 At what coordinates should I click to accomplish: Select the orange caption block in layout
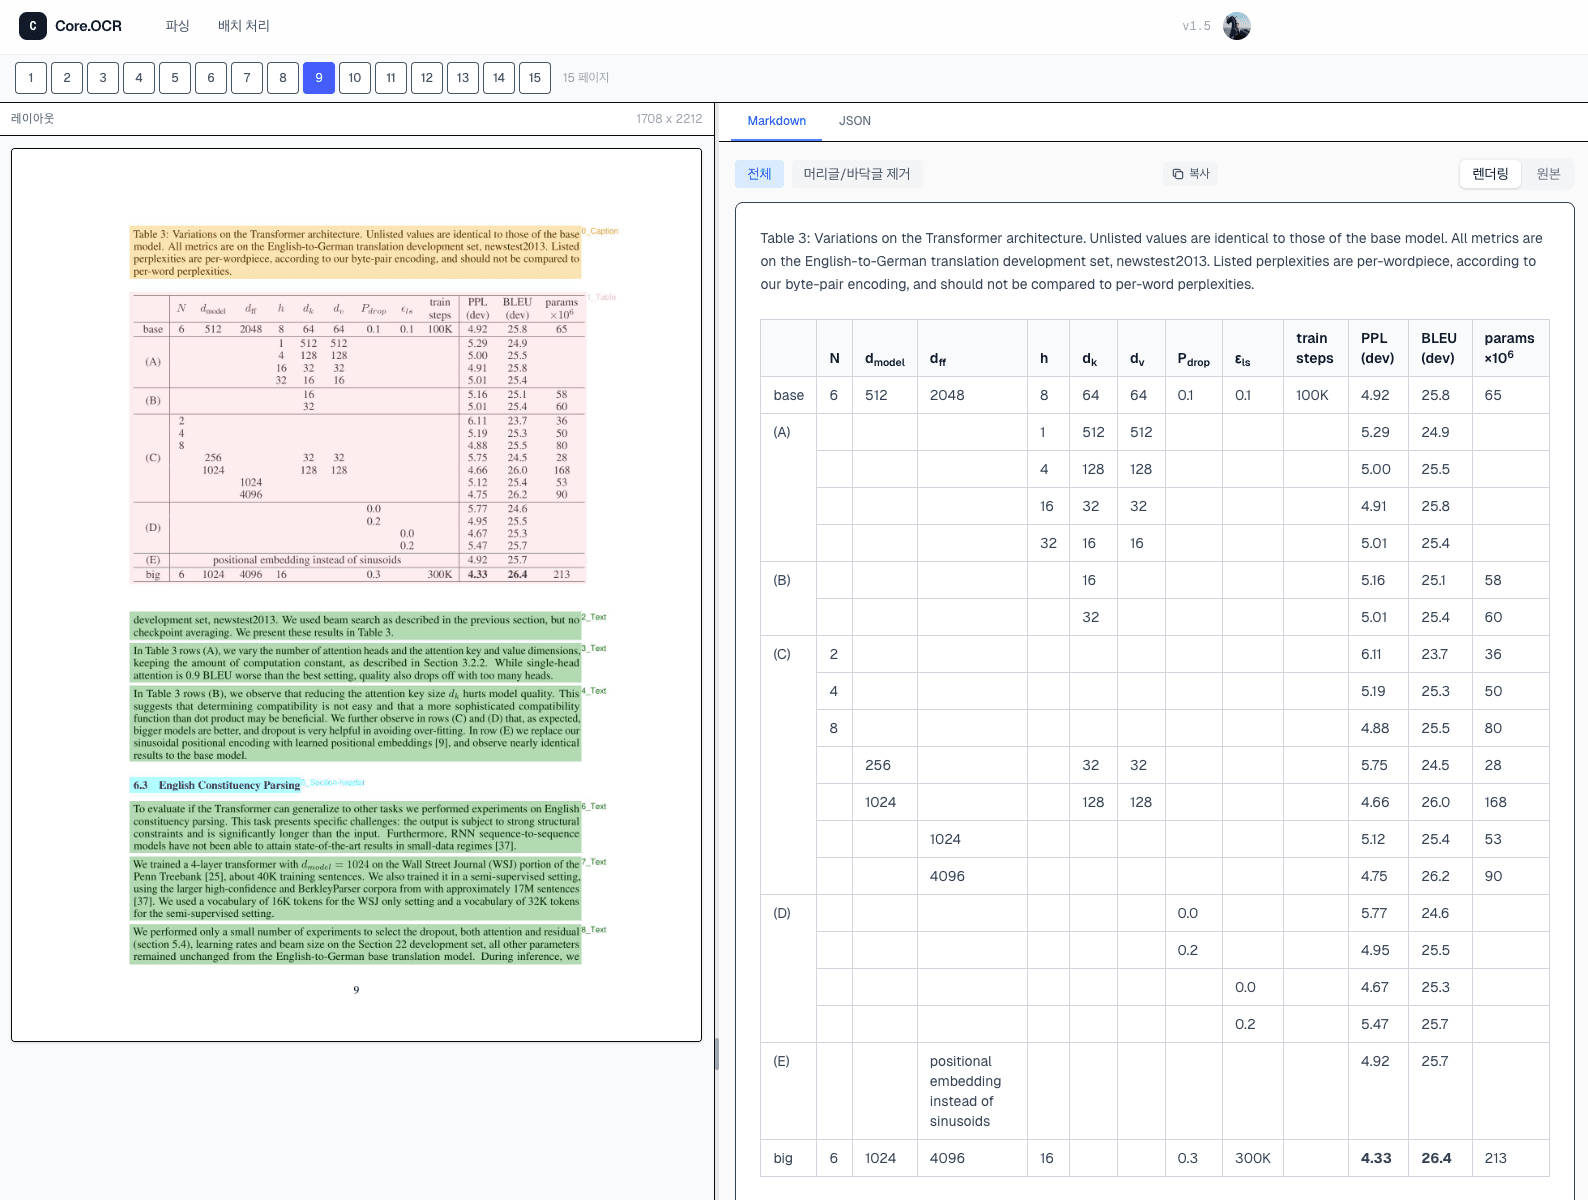click(x=355, y=252)
